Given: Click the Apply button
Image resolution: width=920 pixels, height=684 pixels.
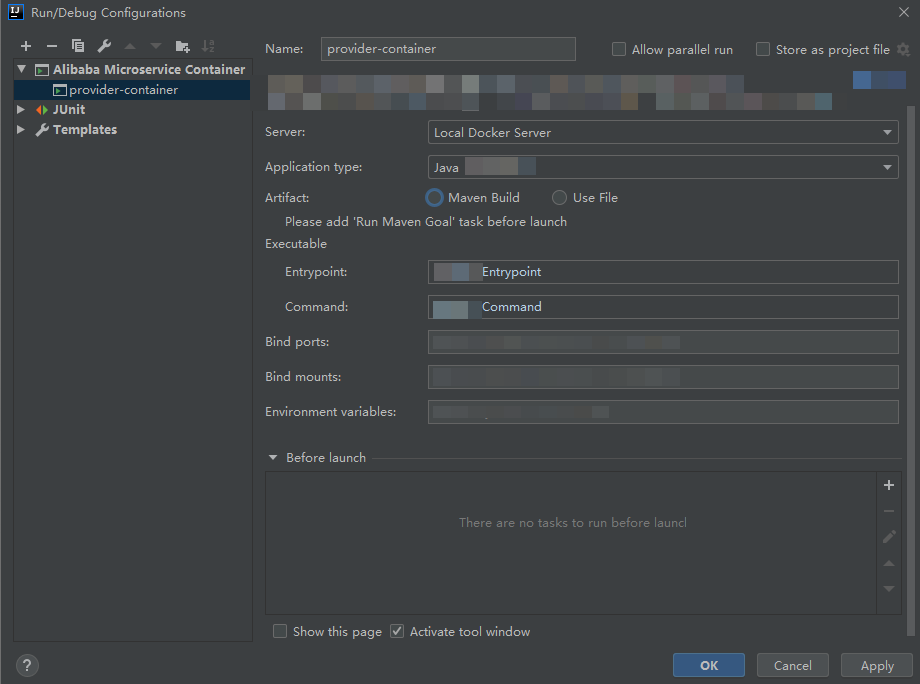Looking at the screenshot, I should click(877, 665).
